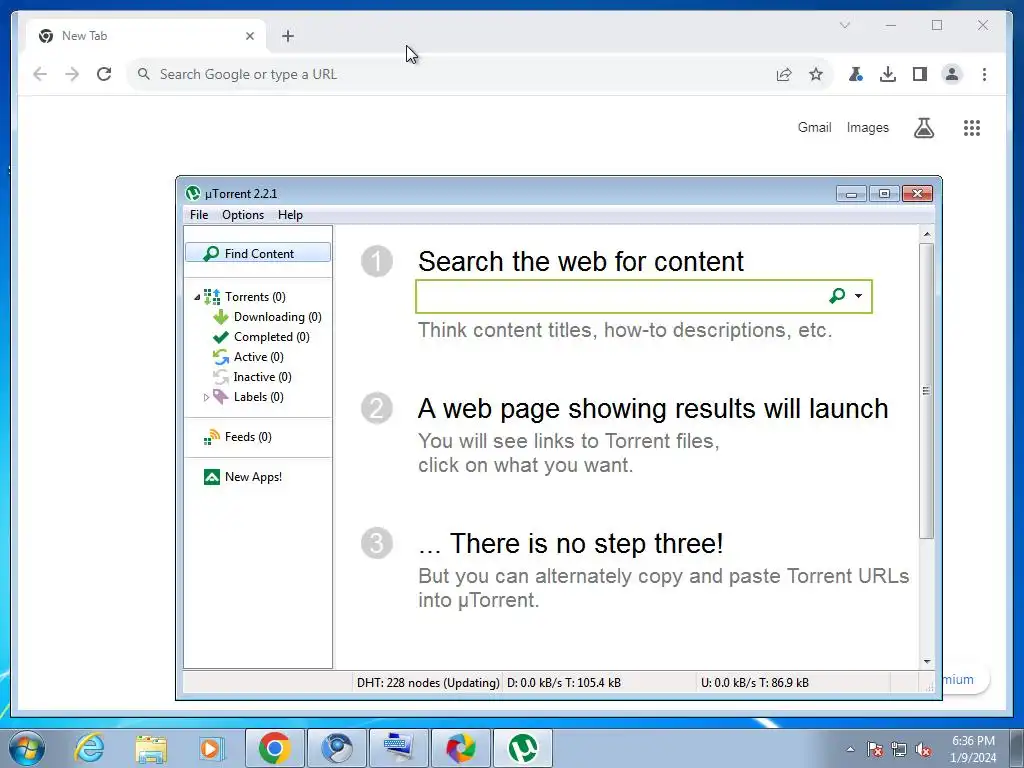Open the Images link
This screenshot has height=768, width=1024.
point(867,127)
